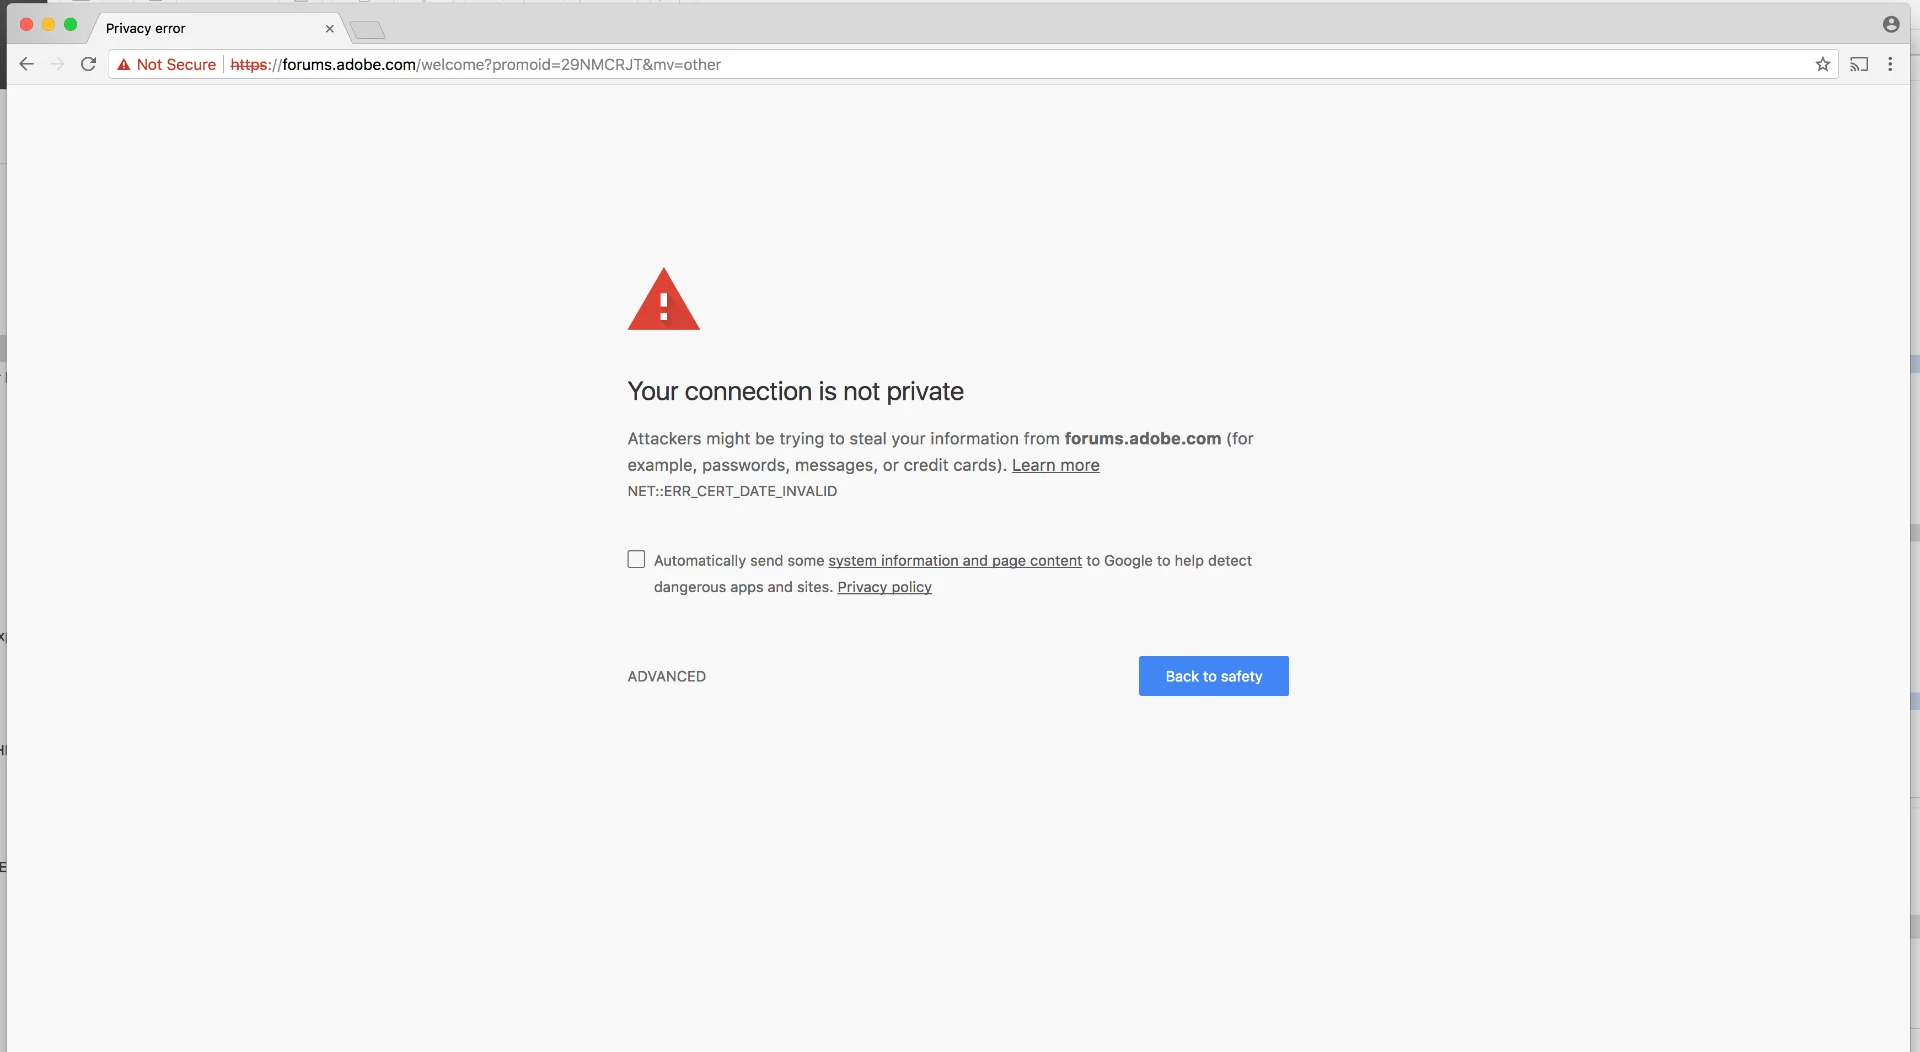The height and width of the screenshot is (1052, 1920).
Task: Enable automatic sending of system information checkbox
Action: (636, 559)
